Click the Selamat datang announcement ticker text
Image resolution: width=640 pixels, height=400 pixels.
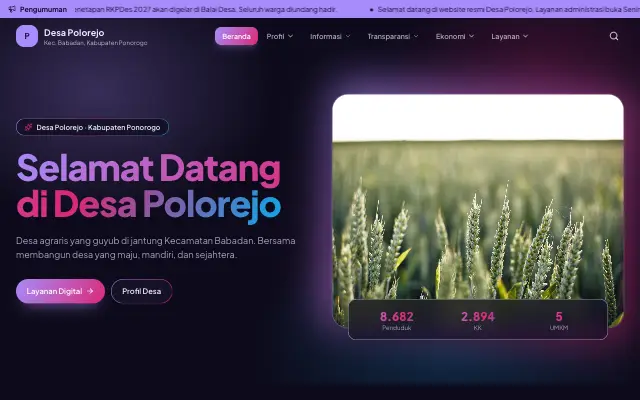(x=509, y=9)
